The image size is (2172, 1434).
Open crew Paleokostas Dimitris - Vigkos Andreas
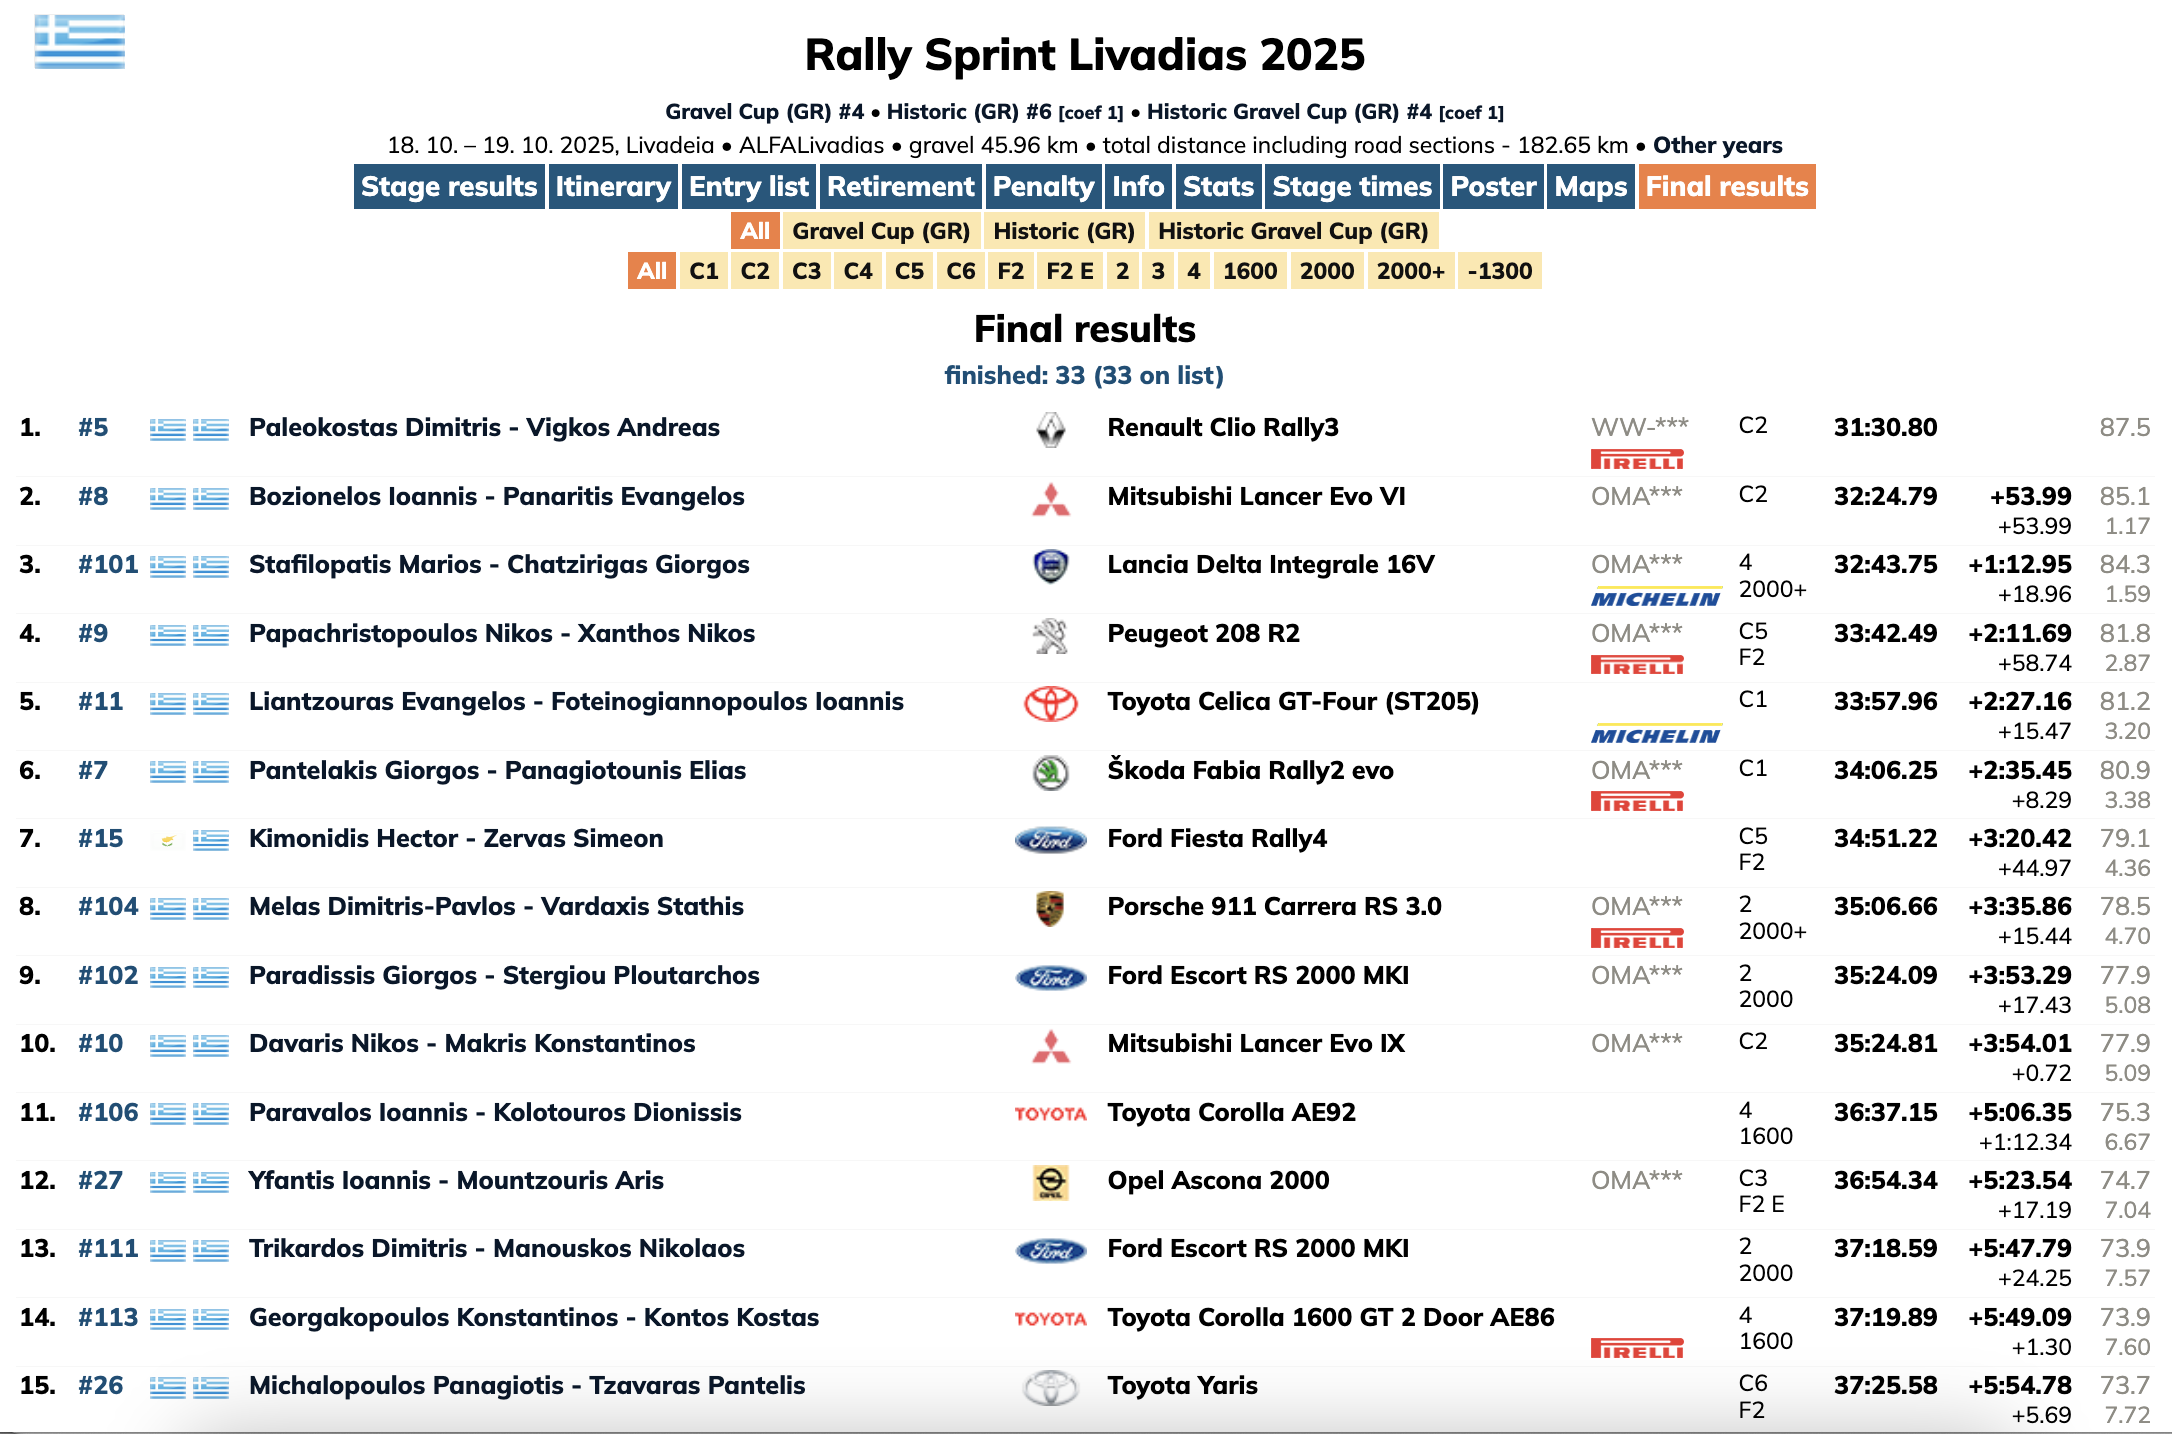point(484,428)
